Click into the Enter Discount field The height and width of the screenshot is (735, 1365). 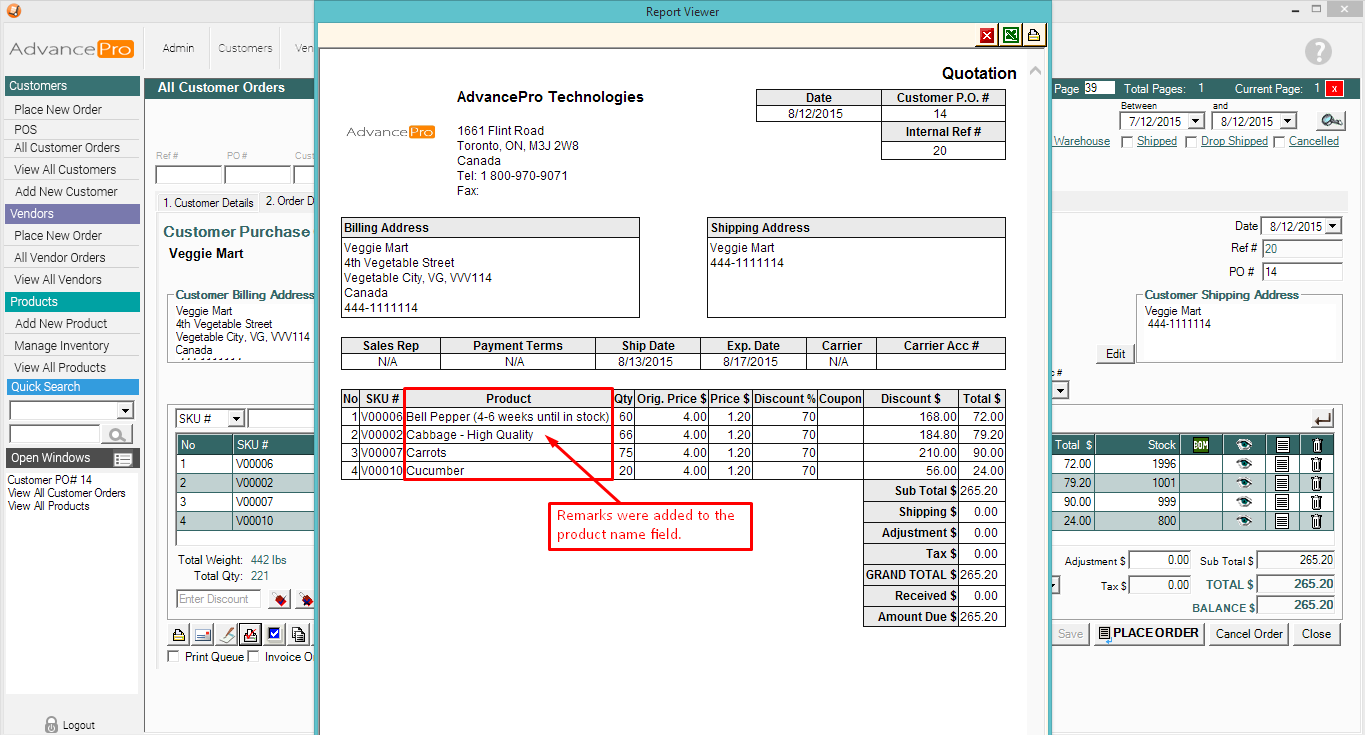pos(218,599)
